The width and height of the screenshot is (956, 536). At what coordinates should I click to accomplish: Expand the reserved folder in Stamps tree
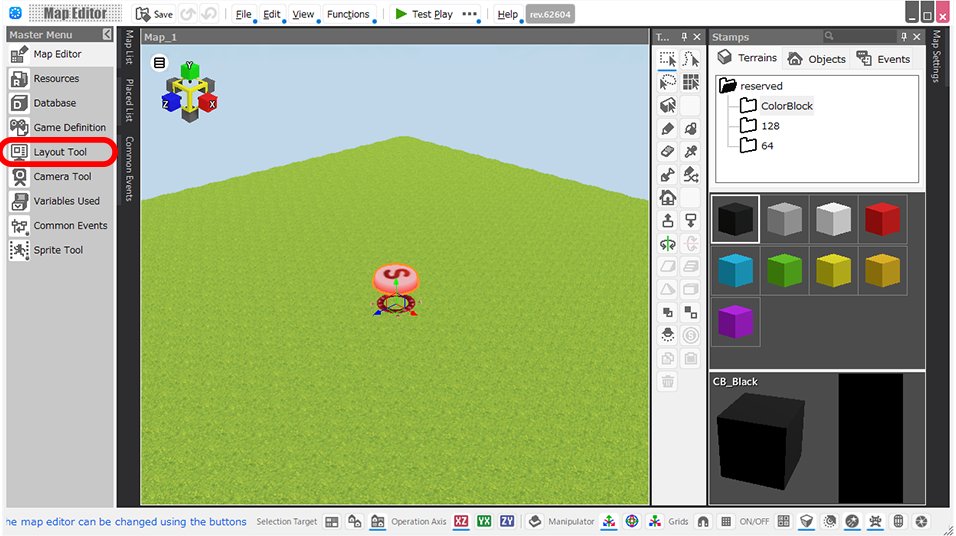coord(727,86)
